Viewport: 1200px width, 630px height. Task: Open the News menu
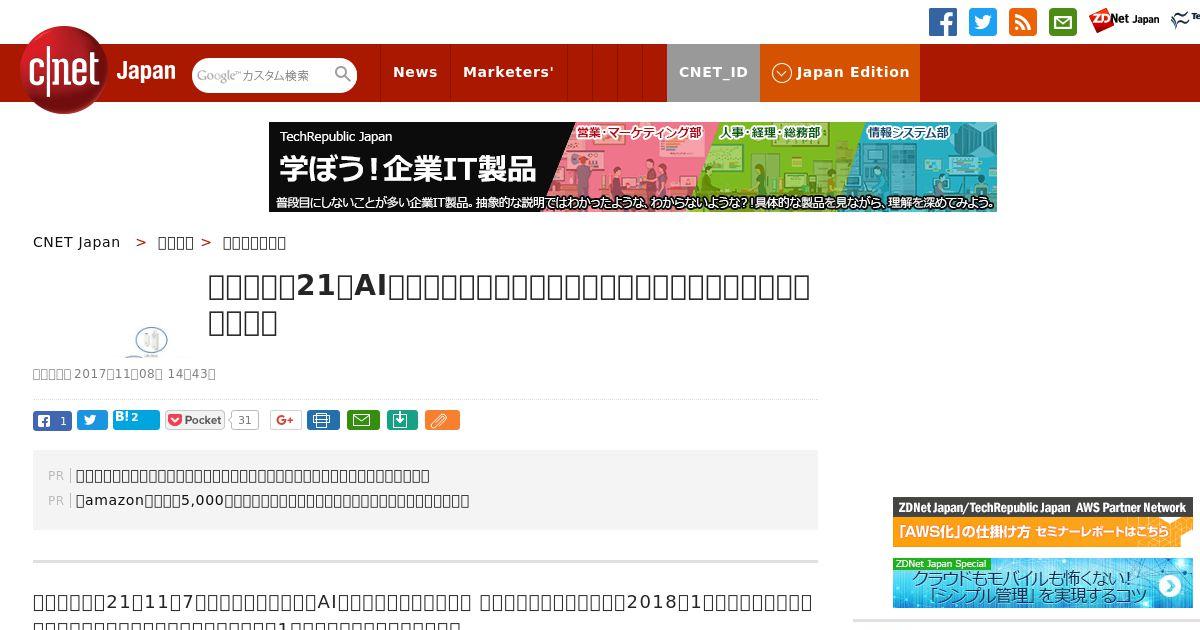point(415,72)
